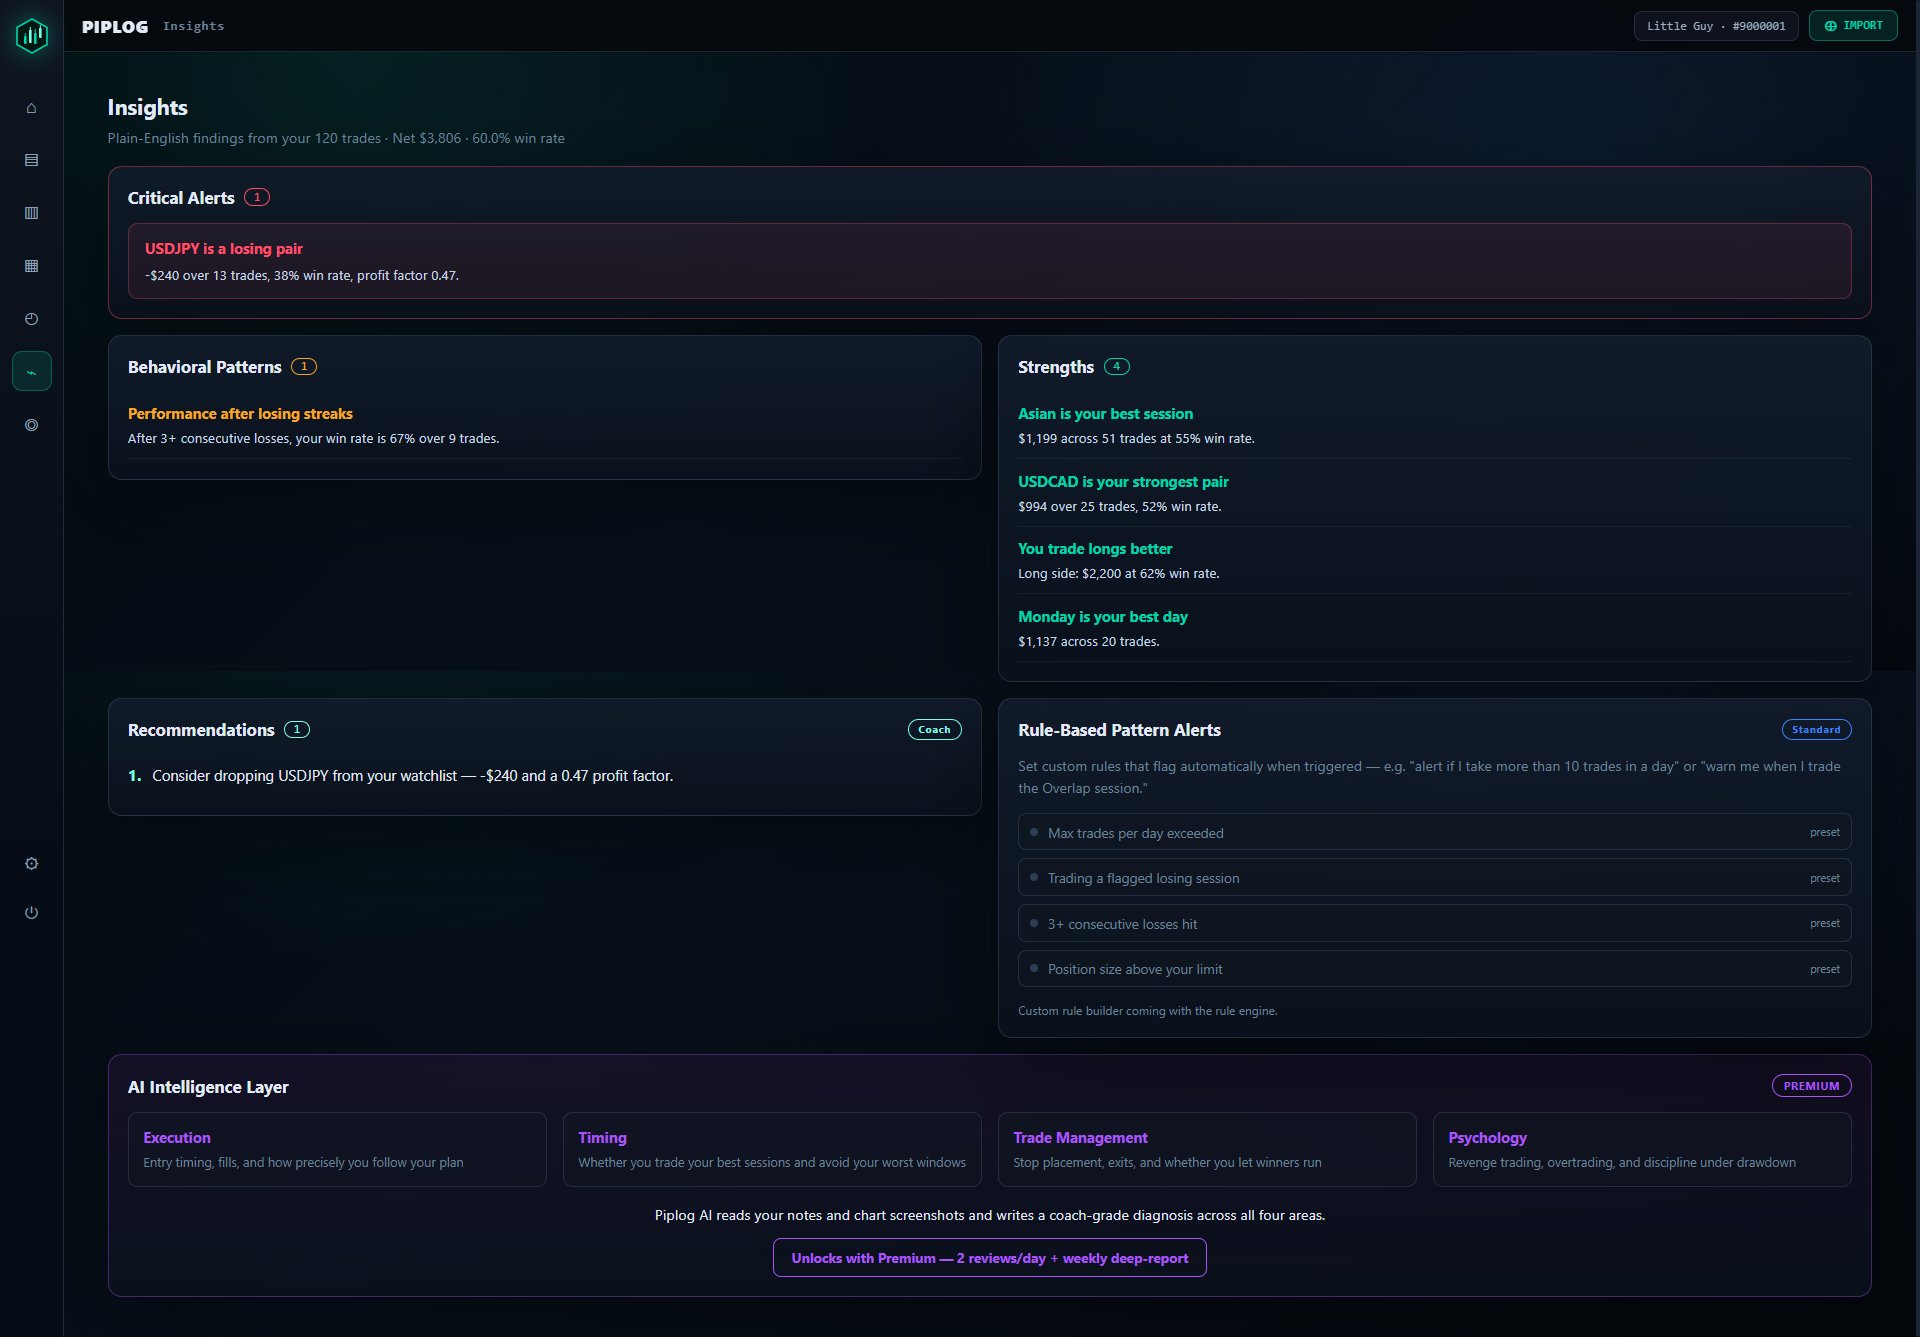Image resolution: width=1920 pixels, height=1337 pixels.
Task: Click Asian is your best session strength
Action: [1105, 414]
